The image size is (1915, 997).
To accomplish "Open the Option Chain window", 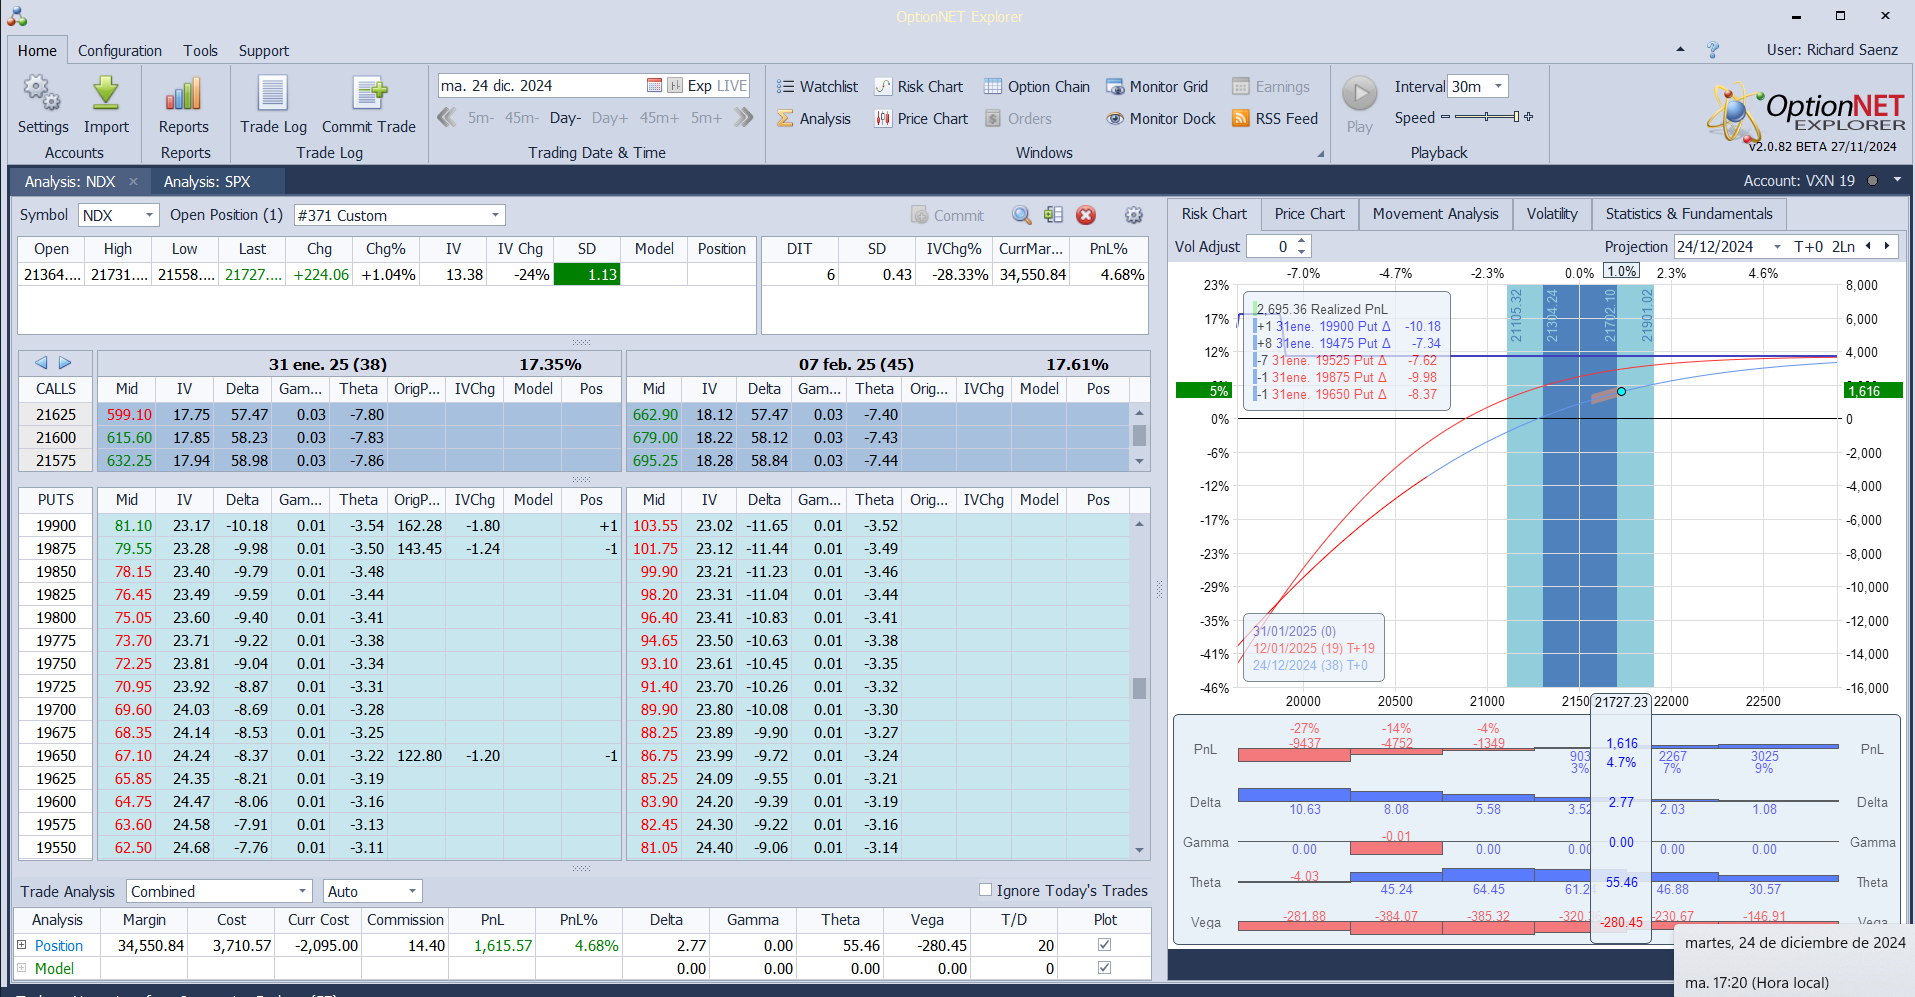I will click(x=1037, y=87).
